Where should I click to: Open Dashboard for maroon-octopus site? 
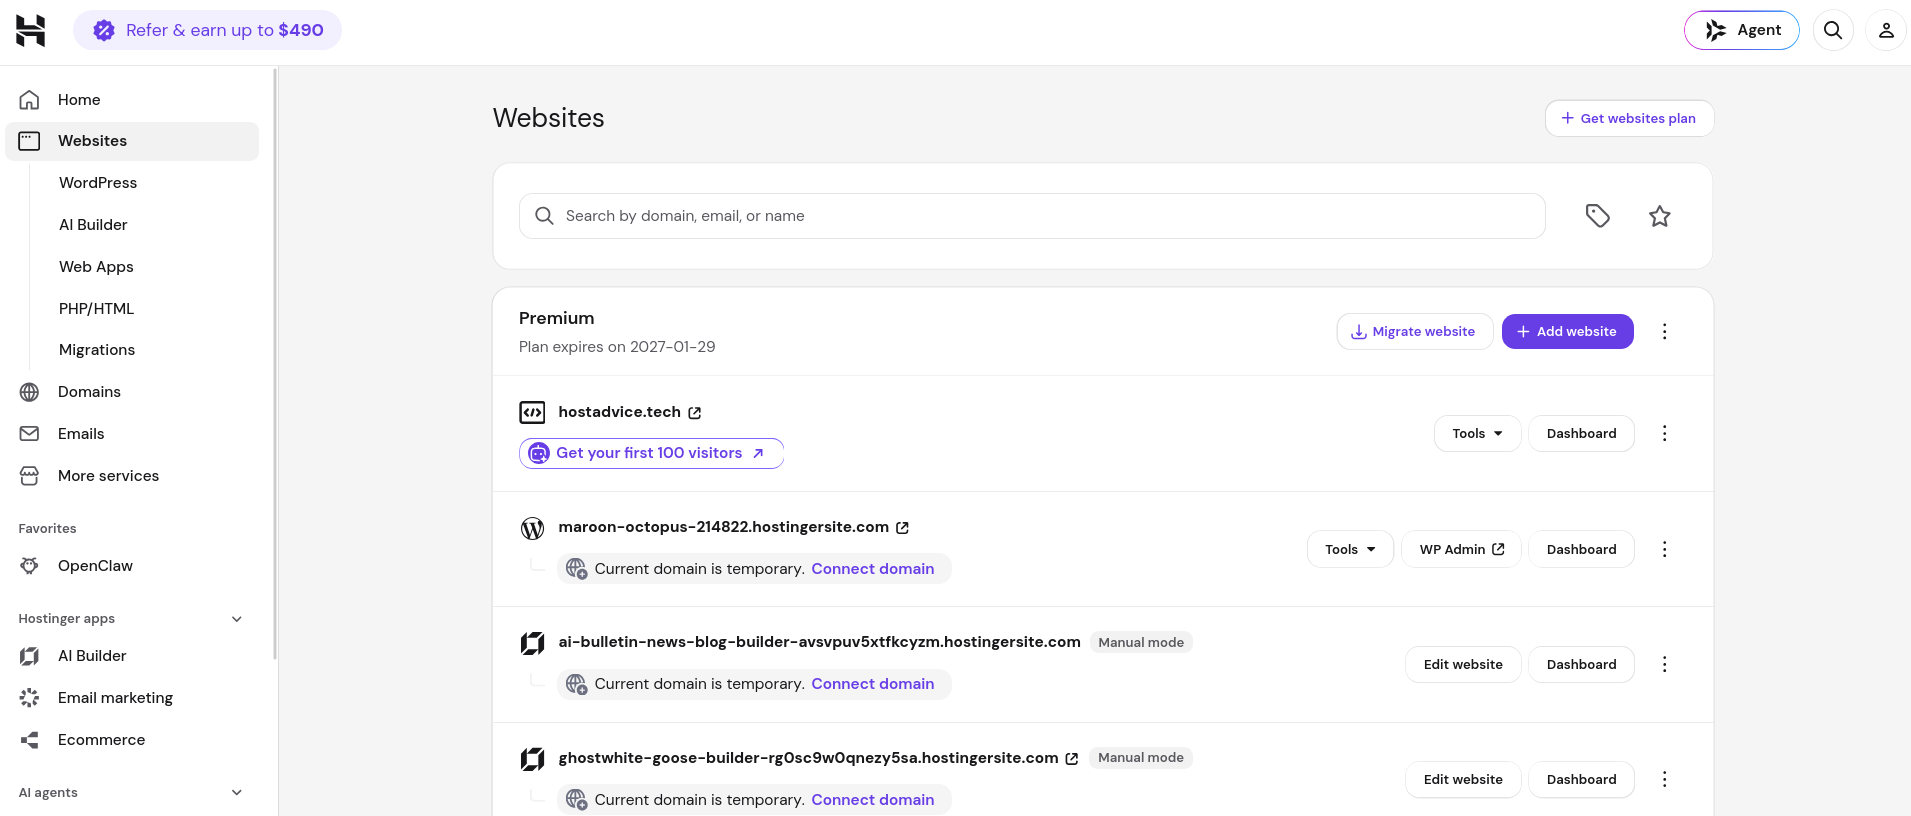(1581, 549)
